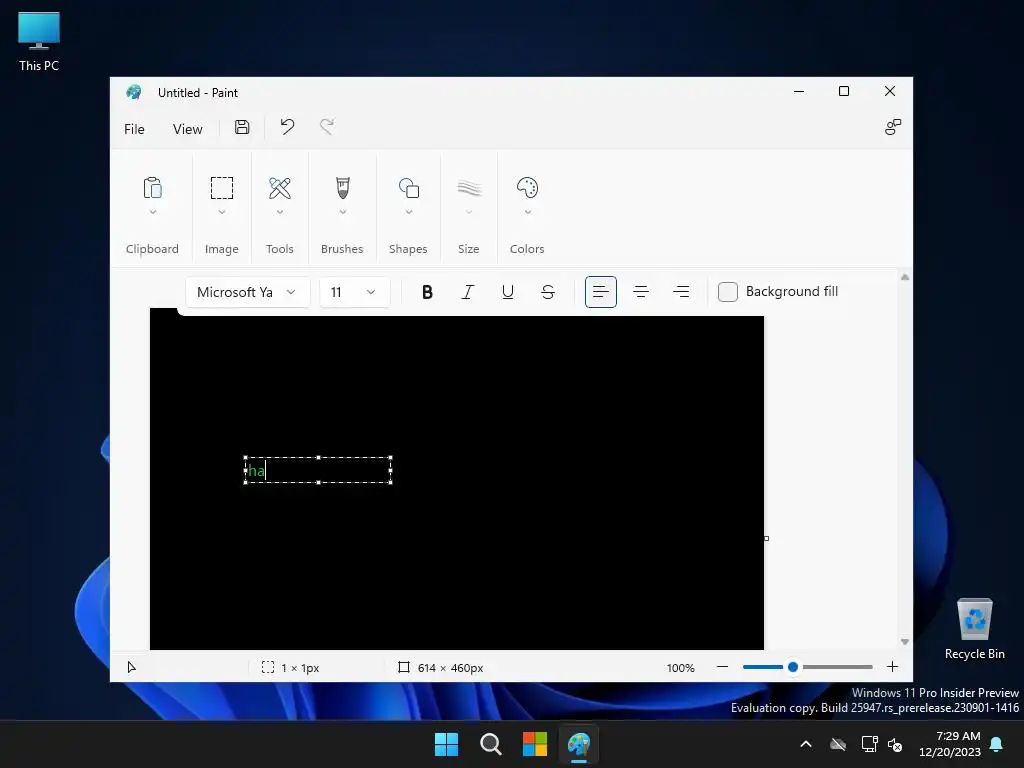Select left text alignment
Viewport: 1024px width, 768px height.
[601, 292]
